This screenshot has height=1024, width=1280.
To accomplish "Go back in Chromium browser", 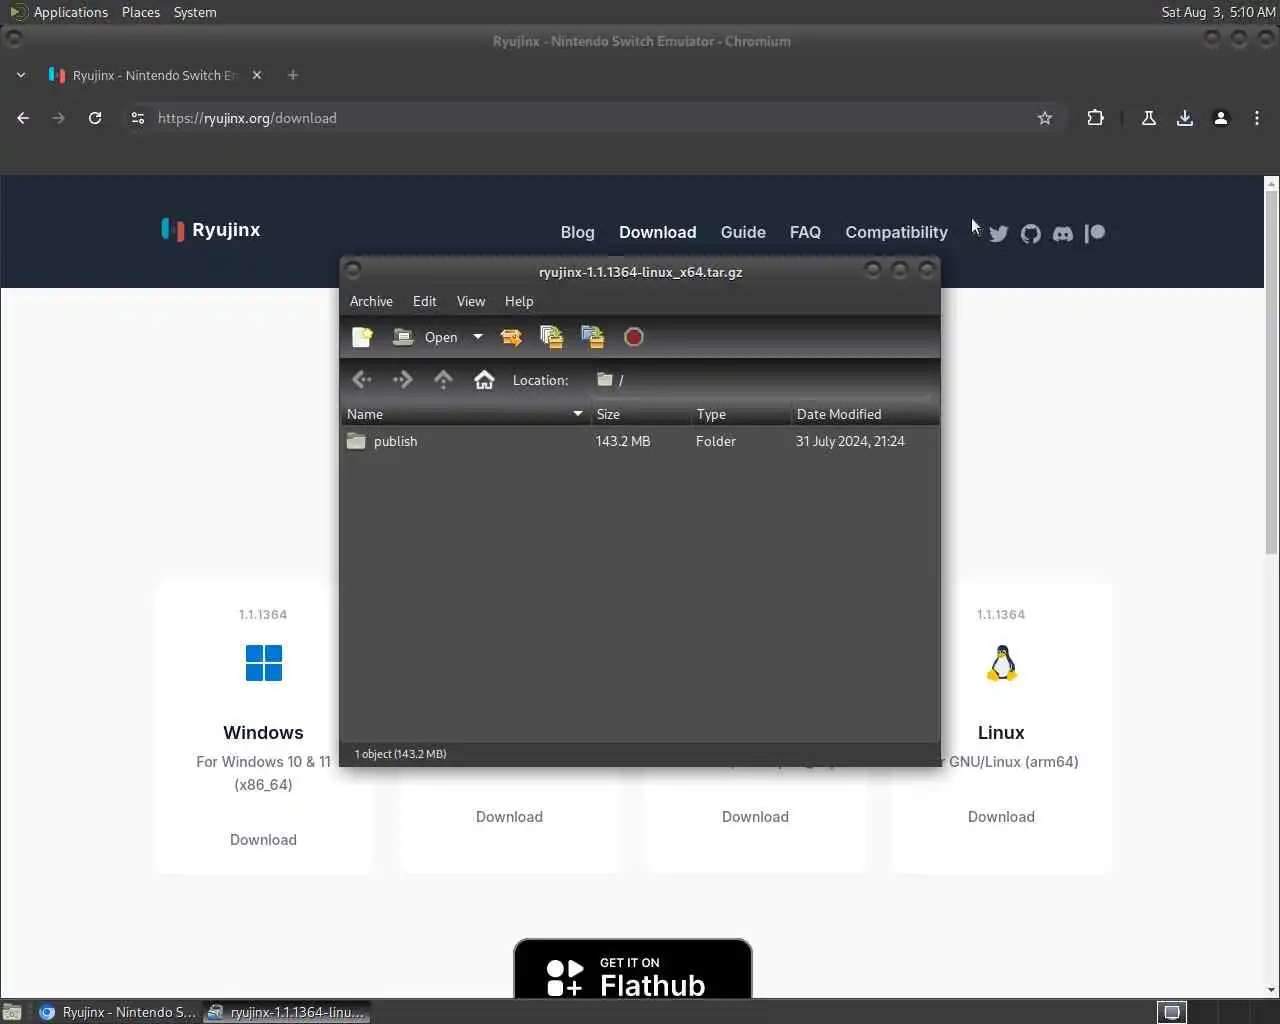I will [x=23, y=118].
